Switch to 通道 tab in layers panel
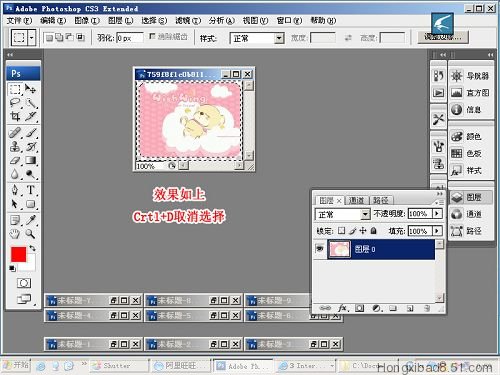Screen dimensions: 500x375 click(356, 200)
